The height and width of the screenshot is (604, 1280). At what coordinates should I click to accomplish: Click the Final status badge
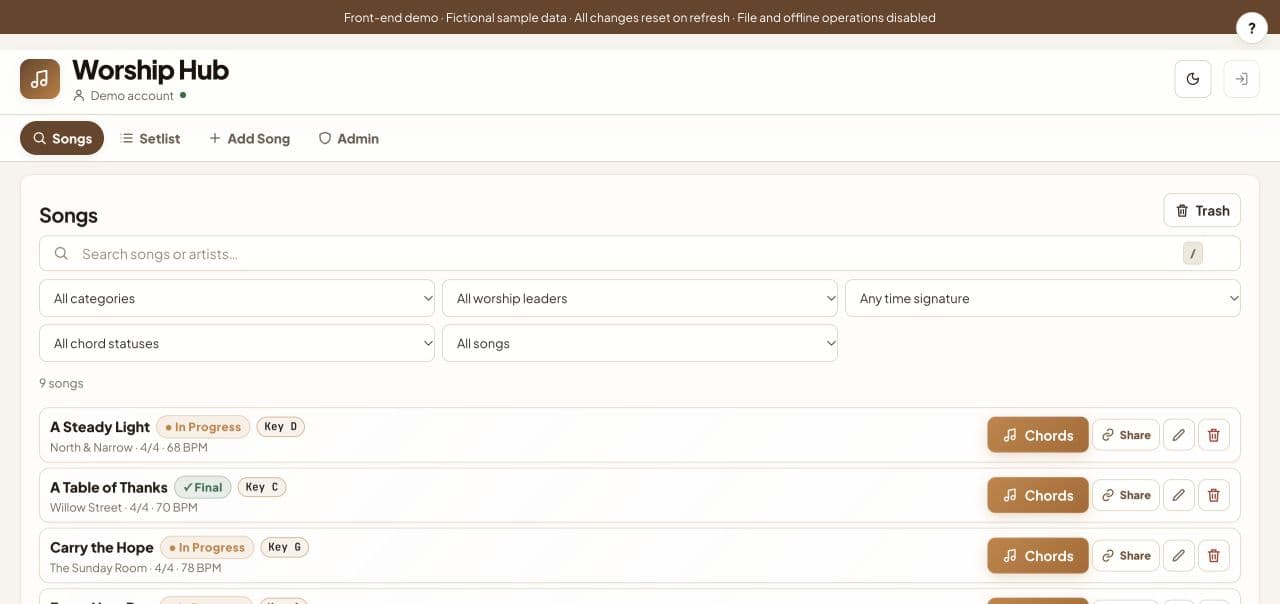tap(203, 487)
